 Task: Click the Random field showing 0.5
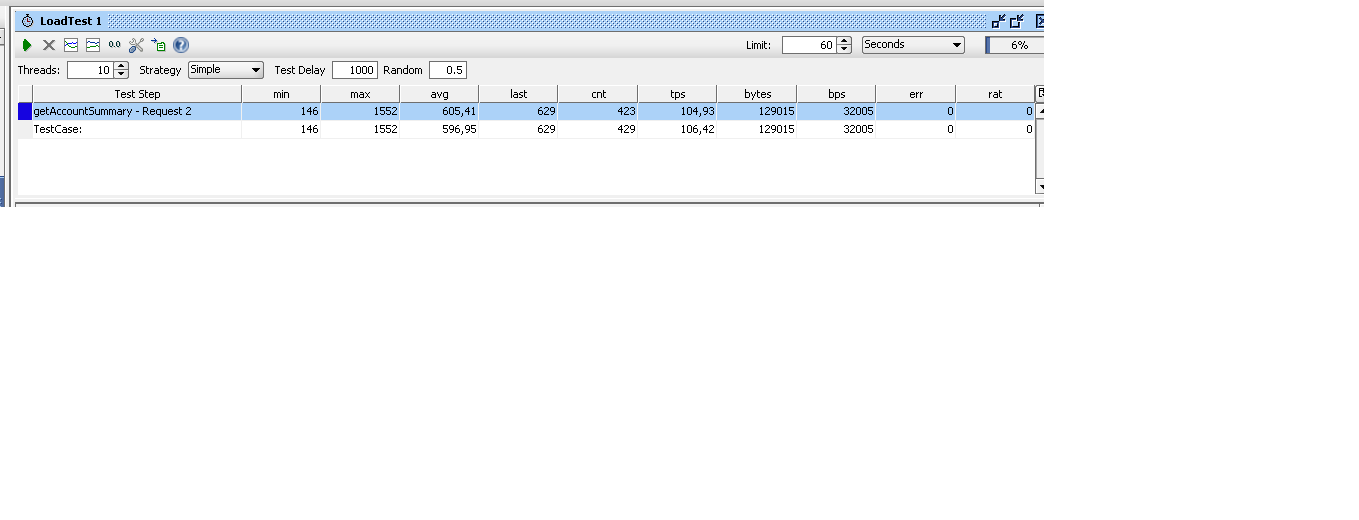[448, 70]
